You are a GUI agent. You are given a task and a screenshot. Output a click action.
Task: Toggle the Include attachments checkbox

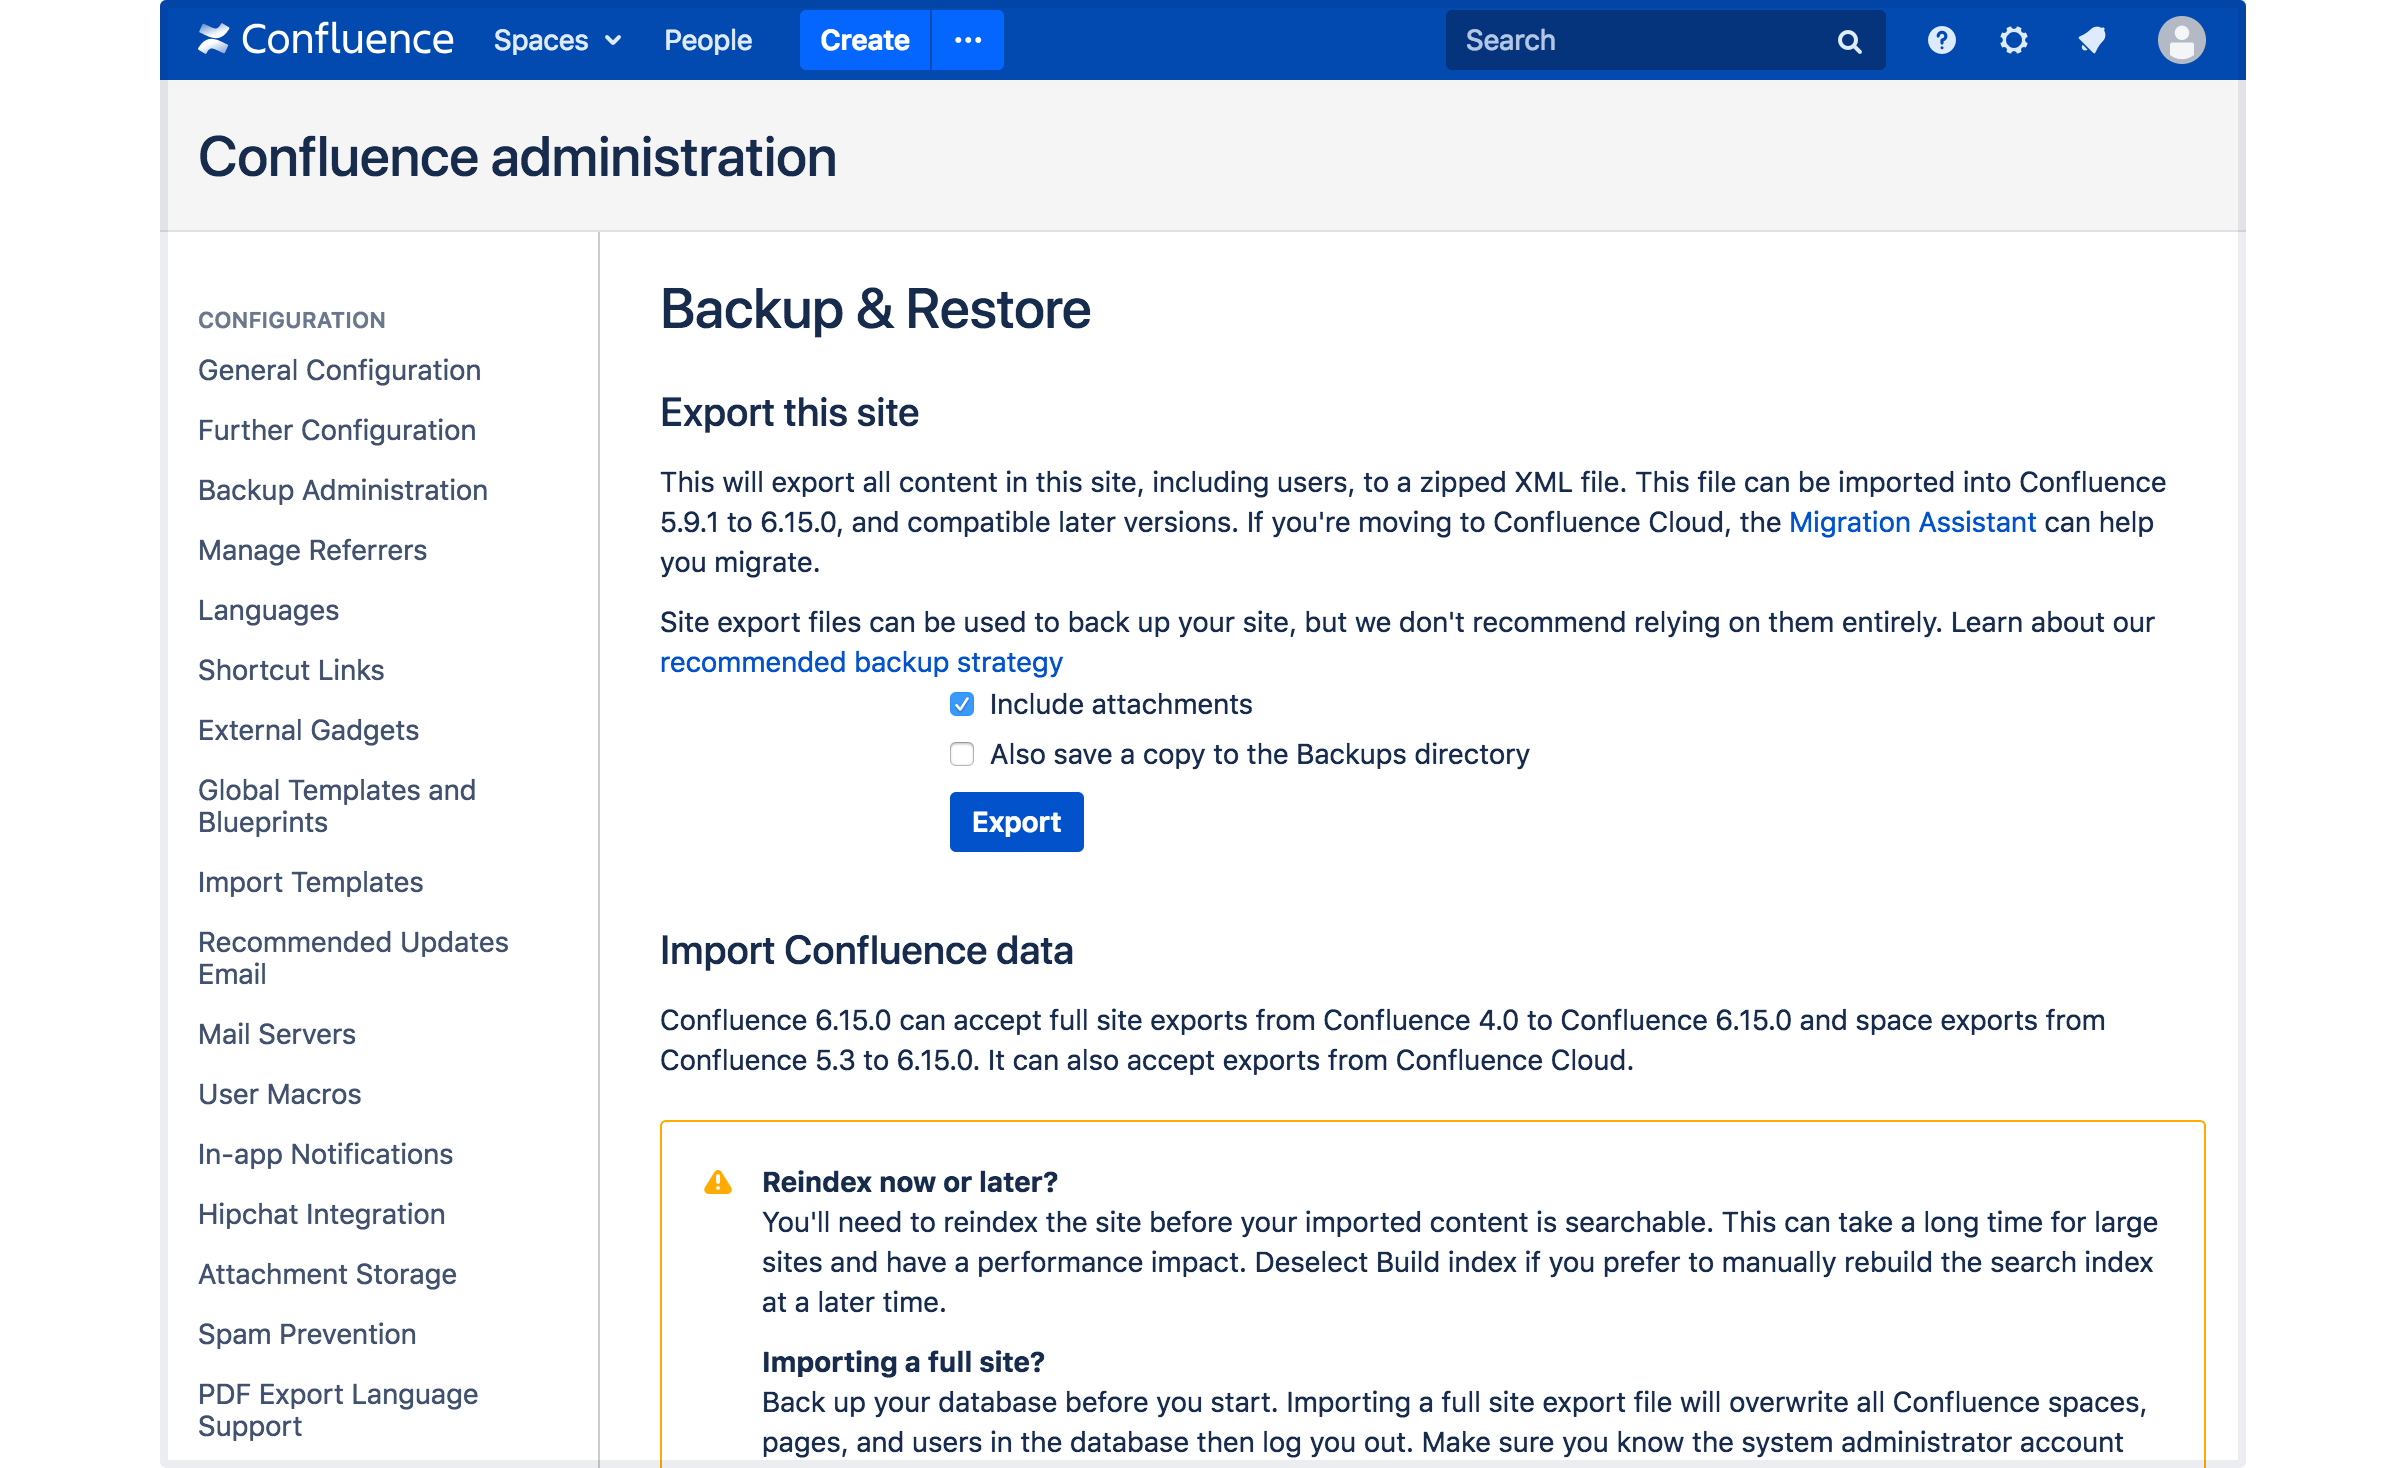coord(960,703)
